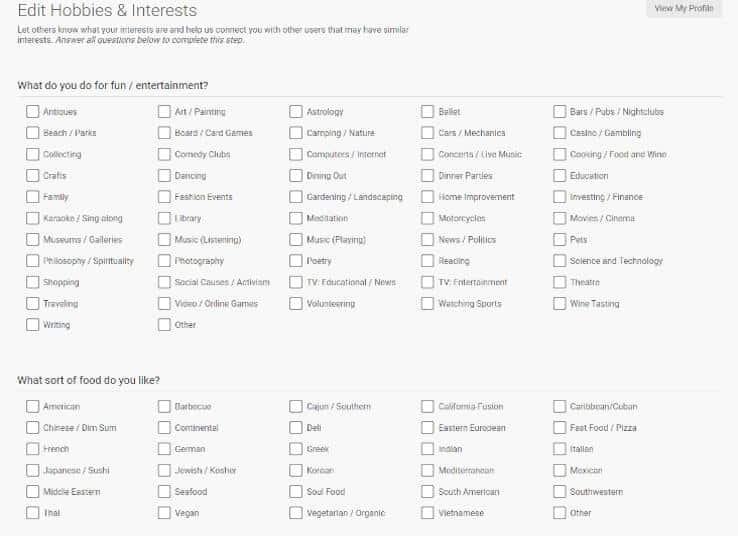Enable the Bars / Pubs / Nightclubs checkbox

click(x=560, y=112)
